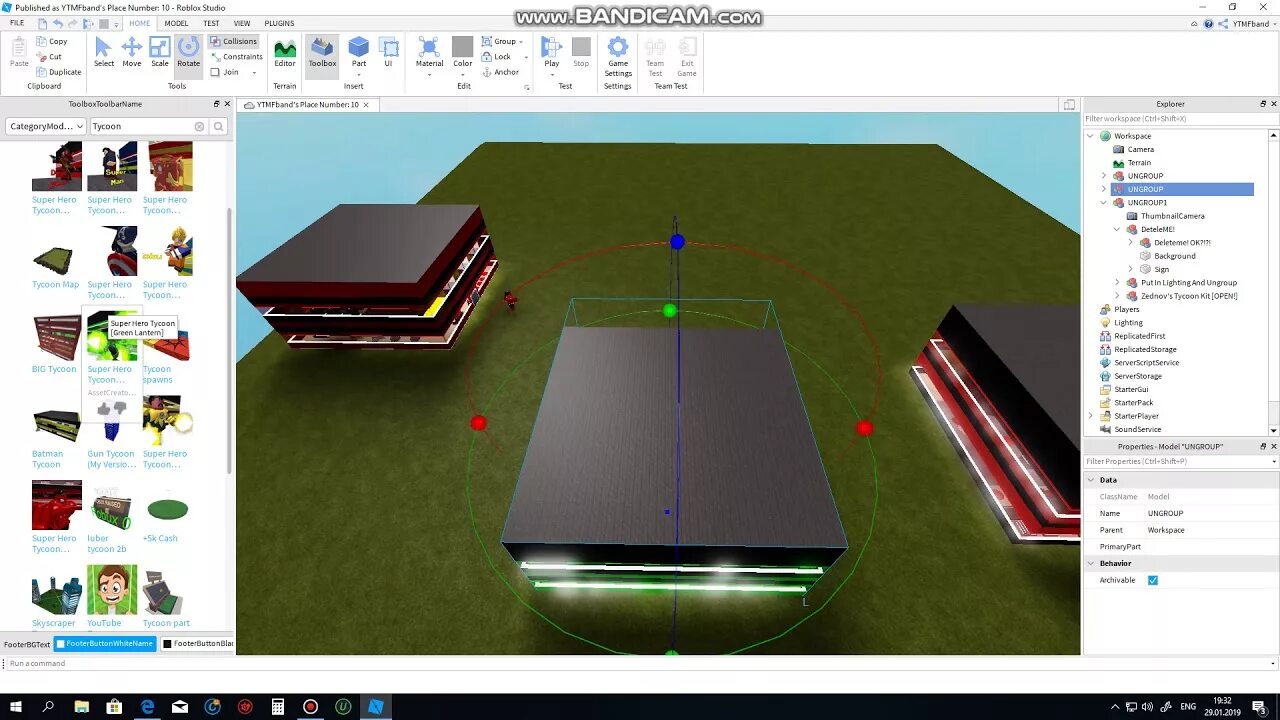Collapse the Workspace tree node
1280x720 pixels.
coord(1091,136)
